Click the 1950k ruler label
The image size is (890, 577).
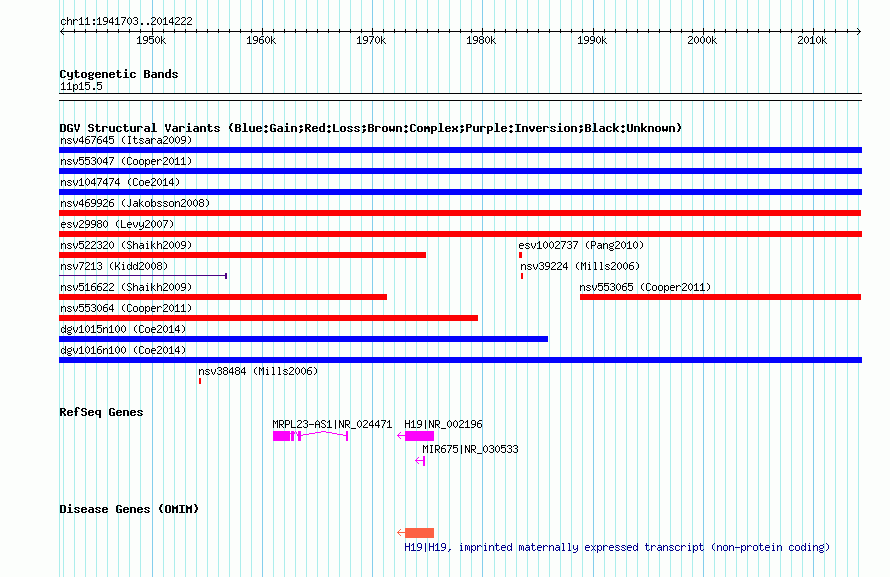click(151, 40)
